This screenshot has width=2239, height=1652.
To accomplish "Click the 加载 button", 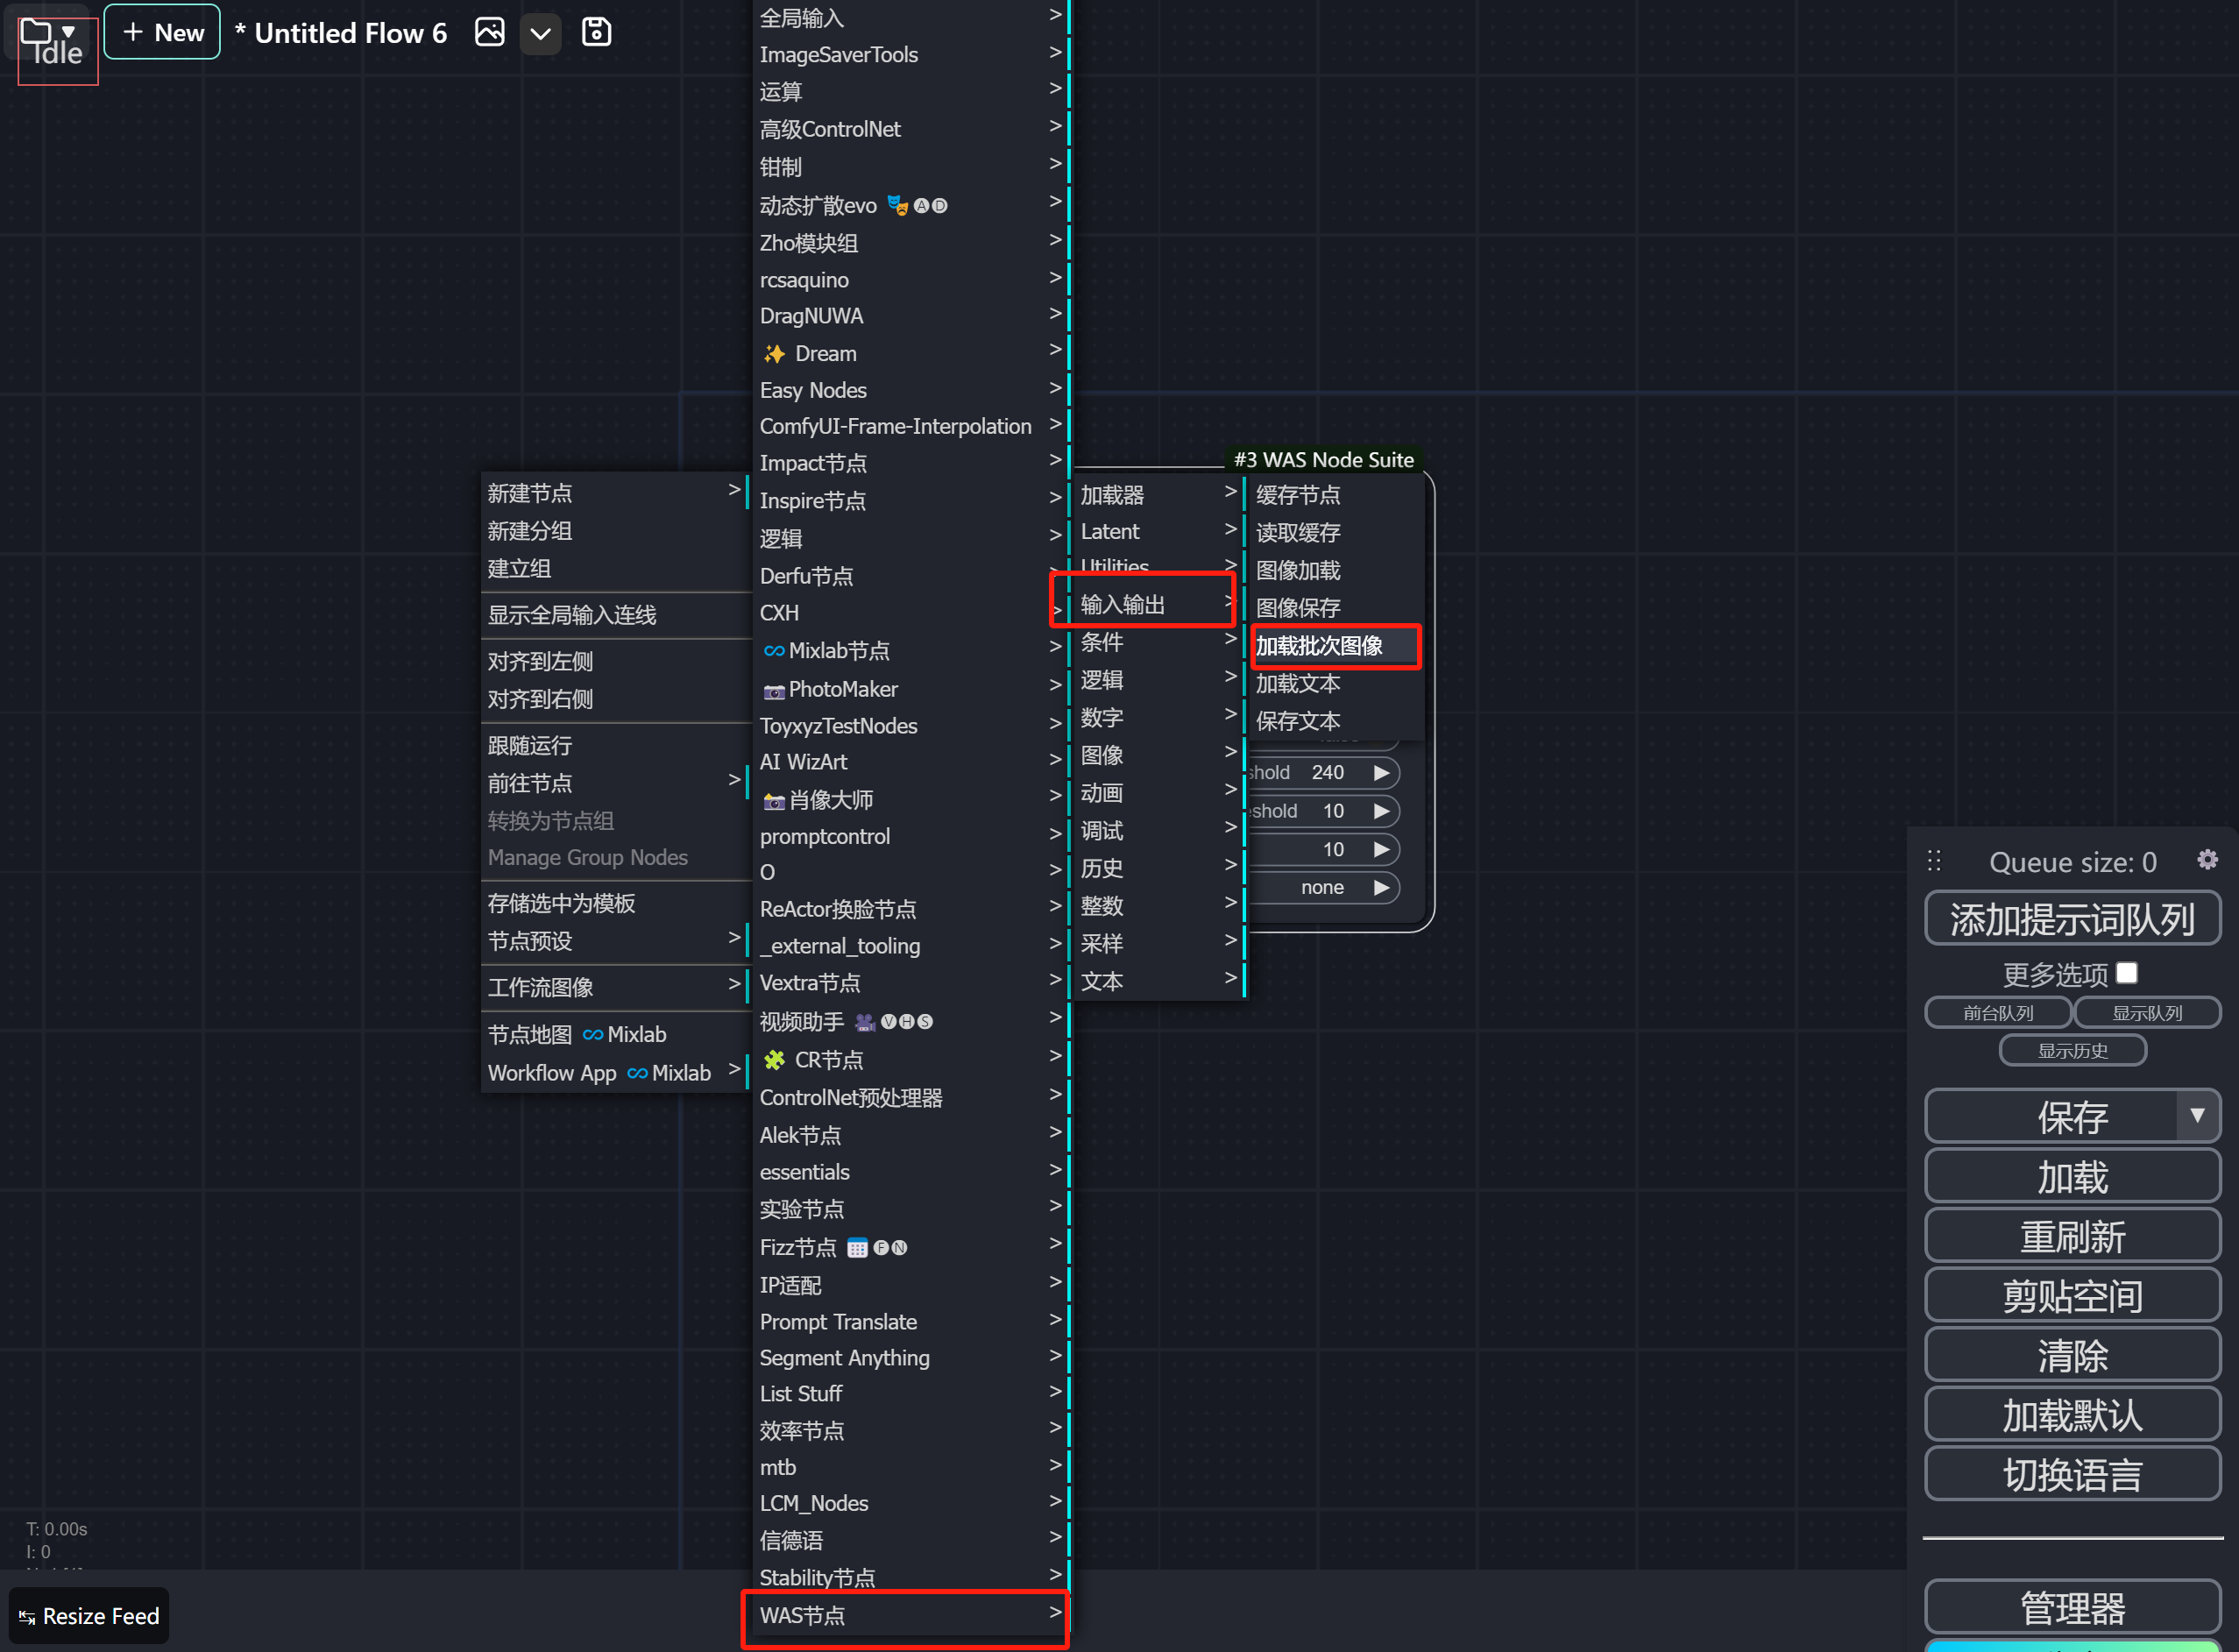I will click(x=2072, y=1176).
